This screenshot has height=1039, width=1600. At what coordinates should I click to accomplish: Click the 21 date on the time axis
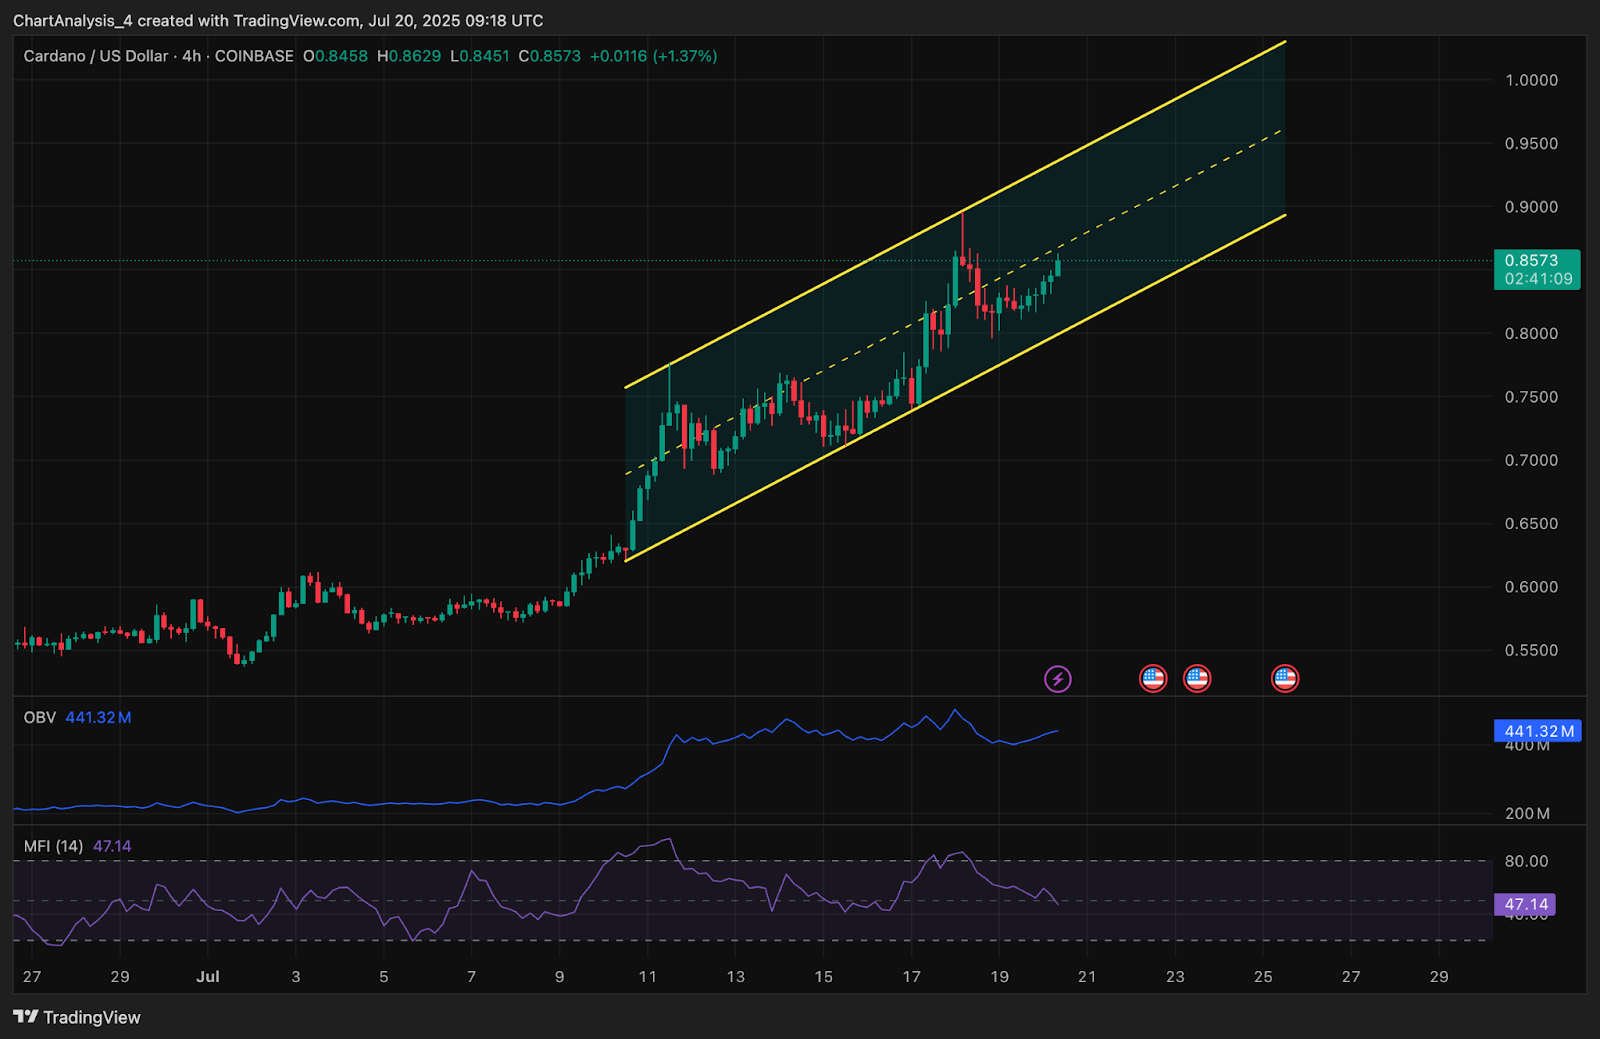tap(1087, 976)
